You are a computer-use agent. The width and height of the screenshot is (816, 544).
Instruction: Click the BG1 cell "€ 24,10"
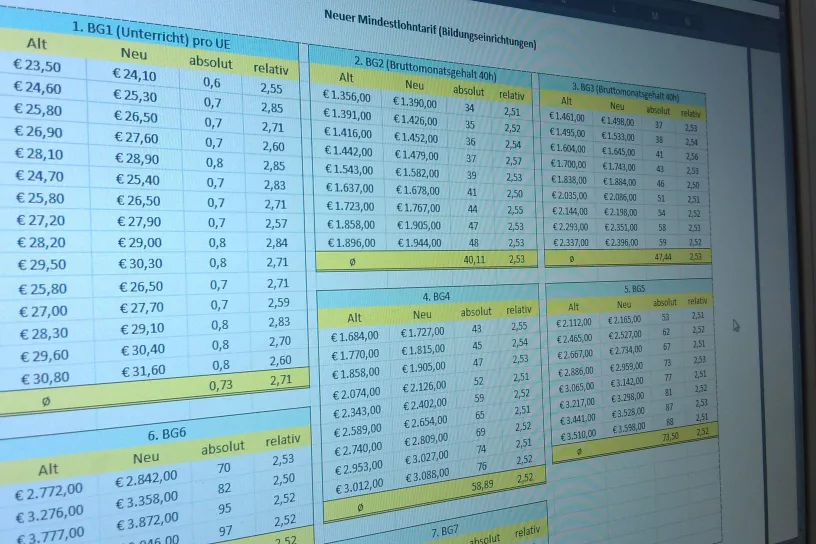(134, 75)
